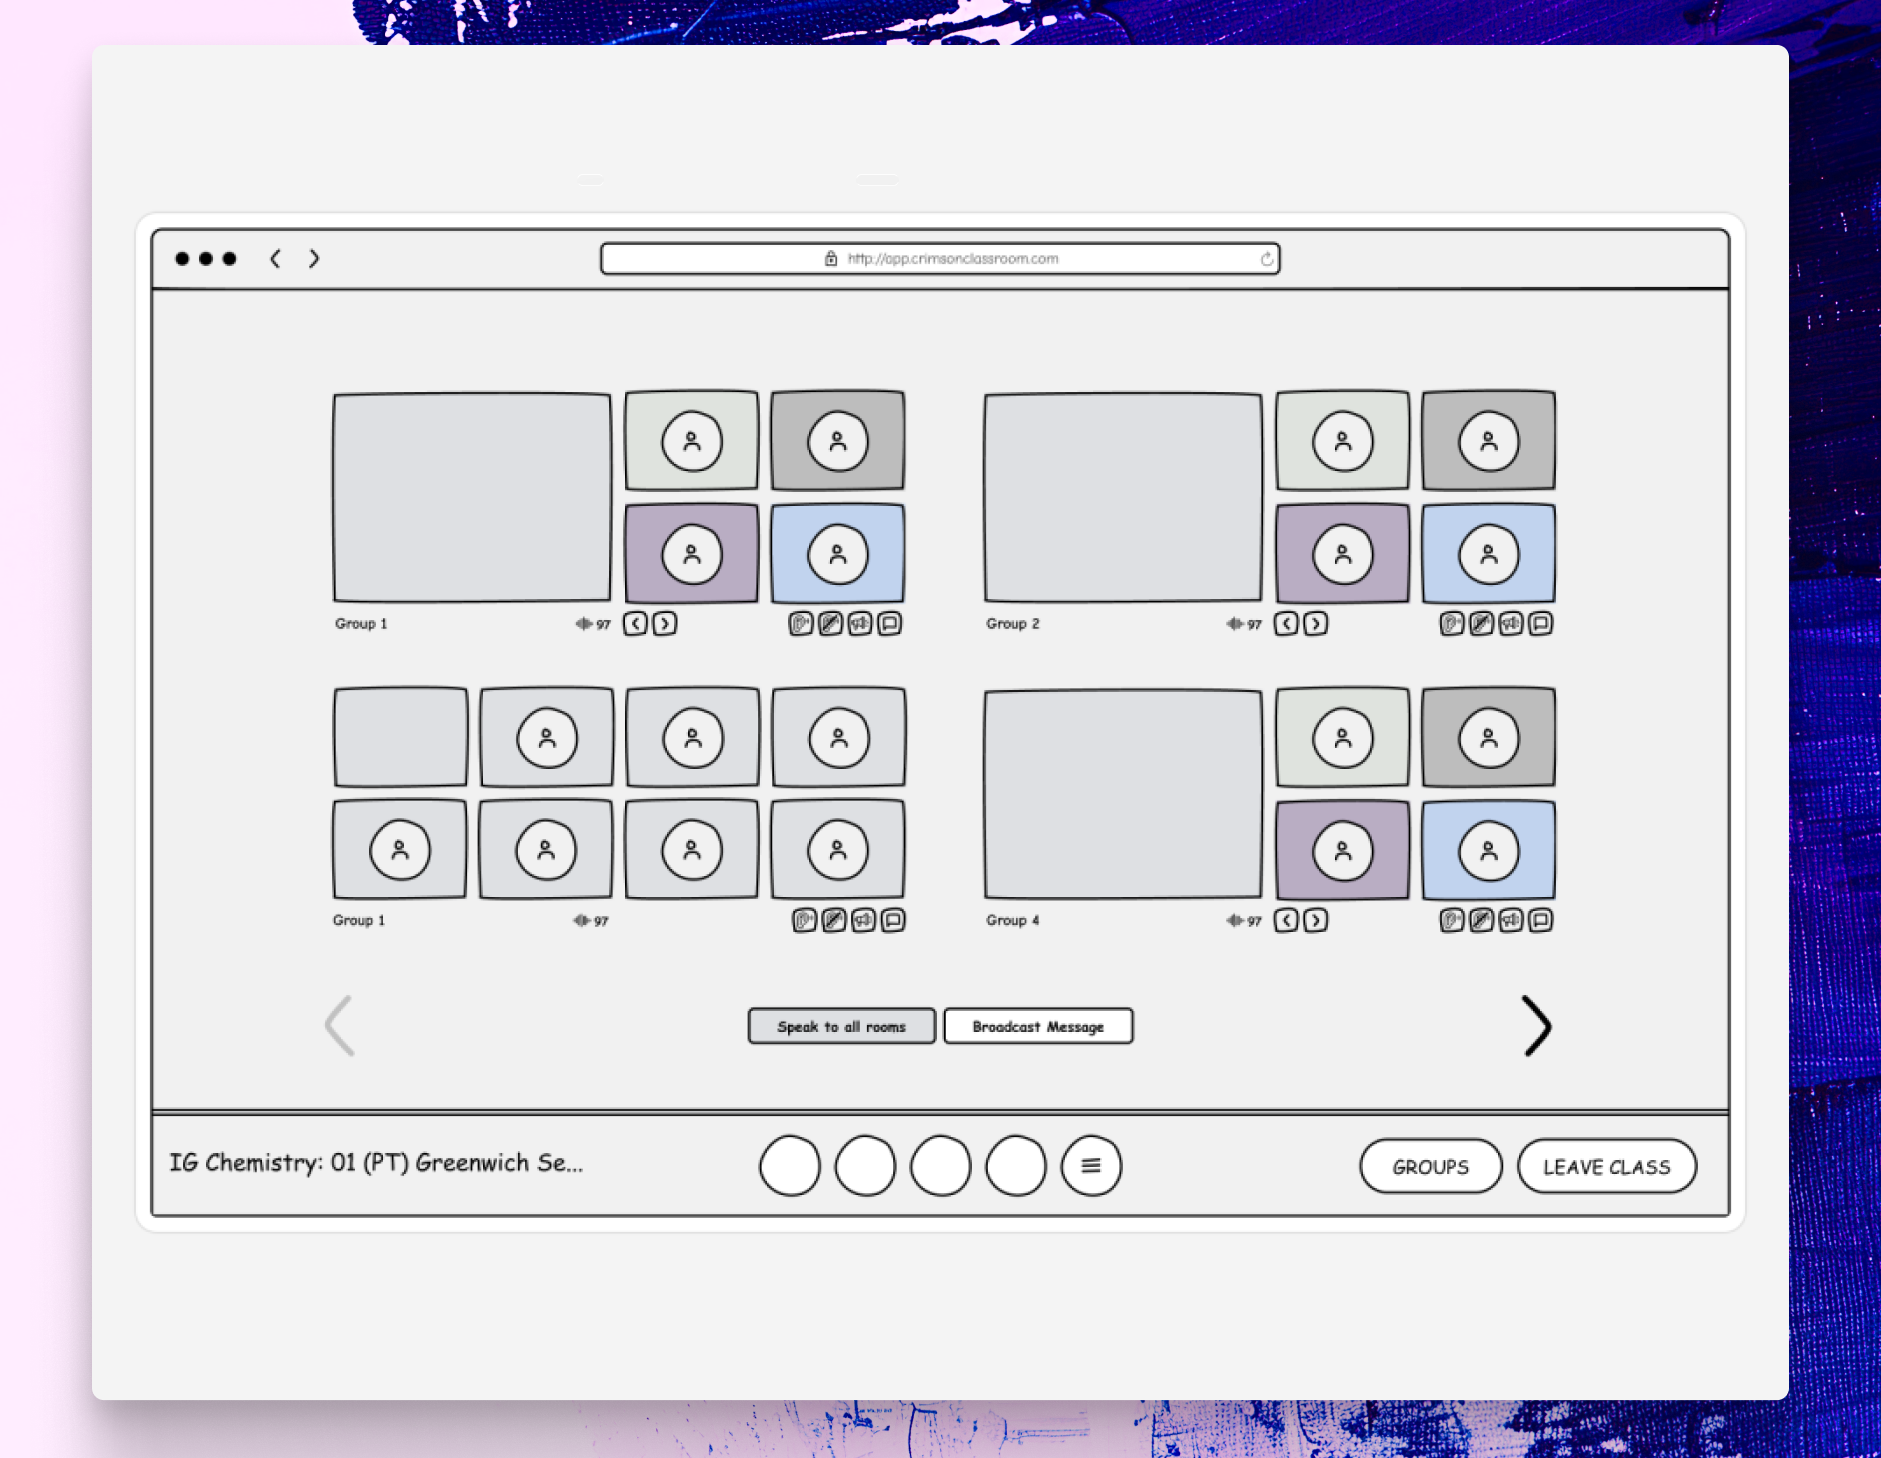This screenshot has width=1881, height=1458.
Task: Click the audio level indicator for Group 2
Action: tap(1243, 624)
